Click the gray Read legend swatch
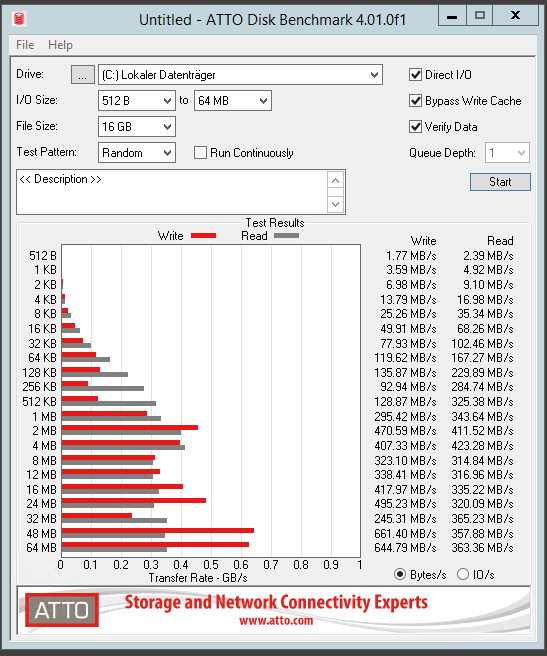Viewport: 547px width, 656px height. 287,236
